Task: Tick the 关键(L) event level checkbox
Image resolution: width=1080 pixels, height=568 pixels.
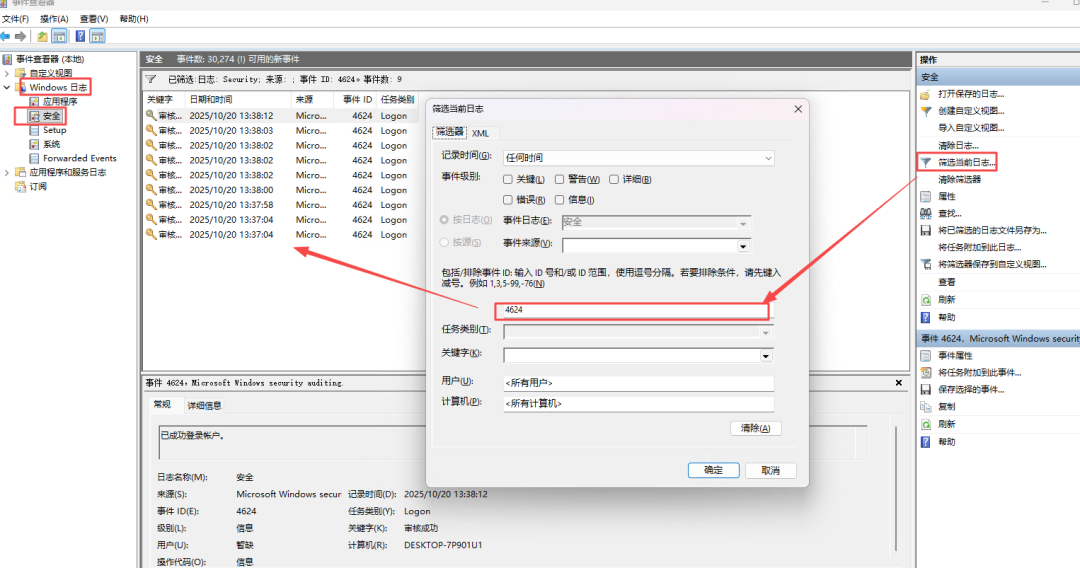Action: 508,180
